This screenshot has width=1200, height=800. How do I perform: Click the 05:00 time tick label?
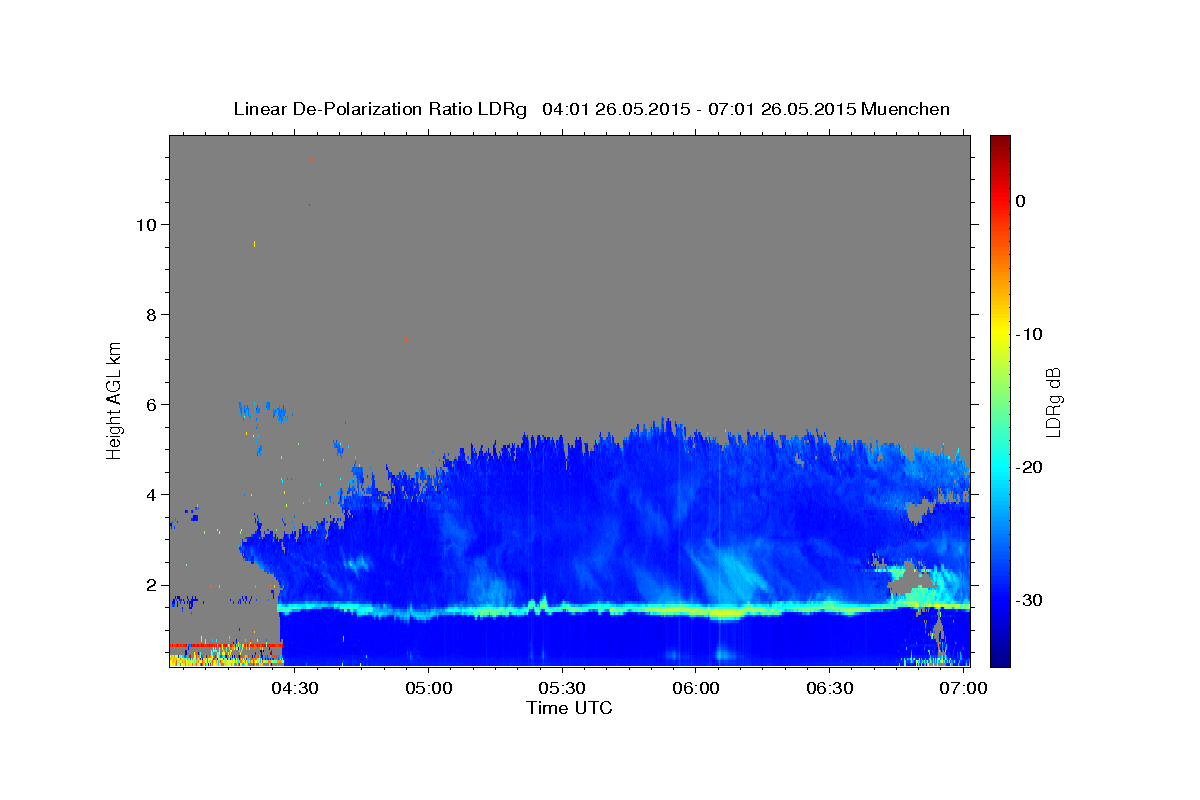[x=430, y=689]
